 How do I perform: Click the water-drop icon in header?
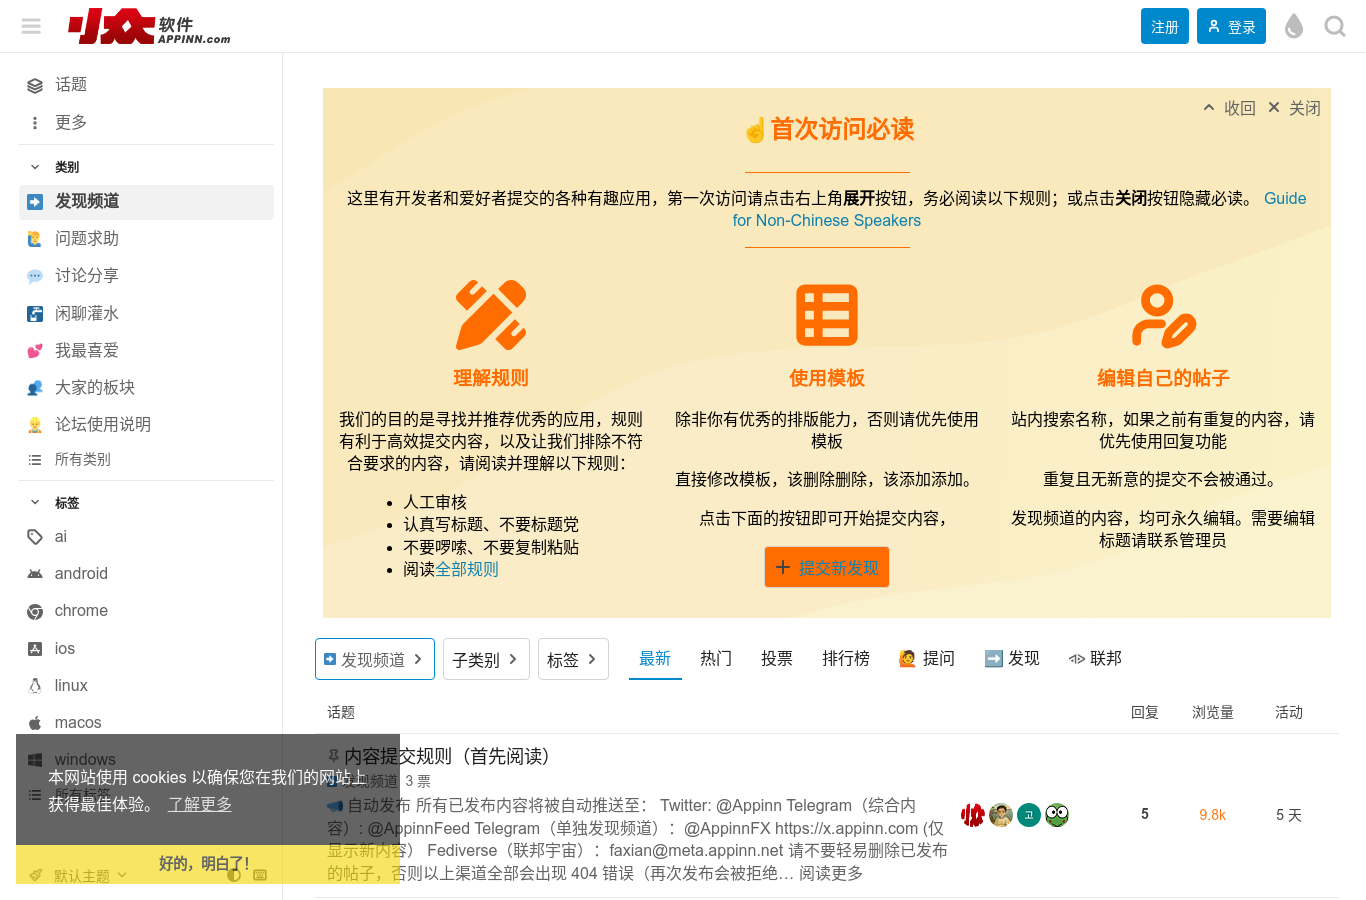pos(1294,26)
